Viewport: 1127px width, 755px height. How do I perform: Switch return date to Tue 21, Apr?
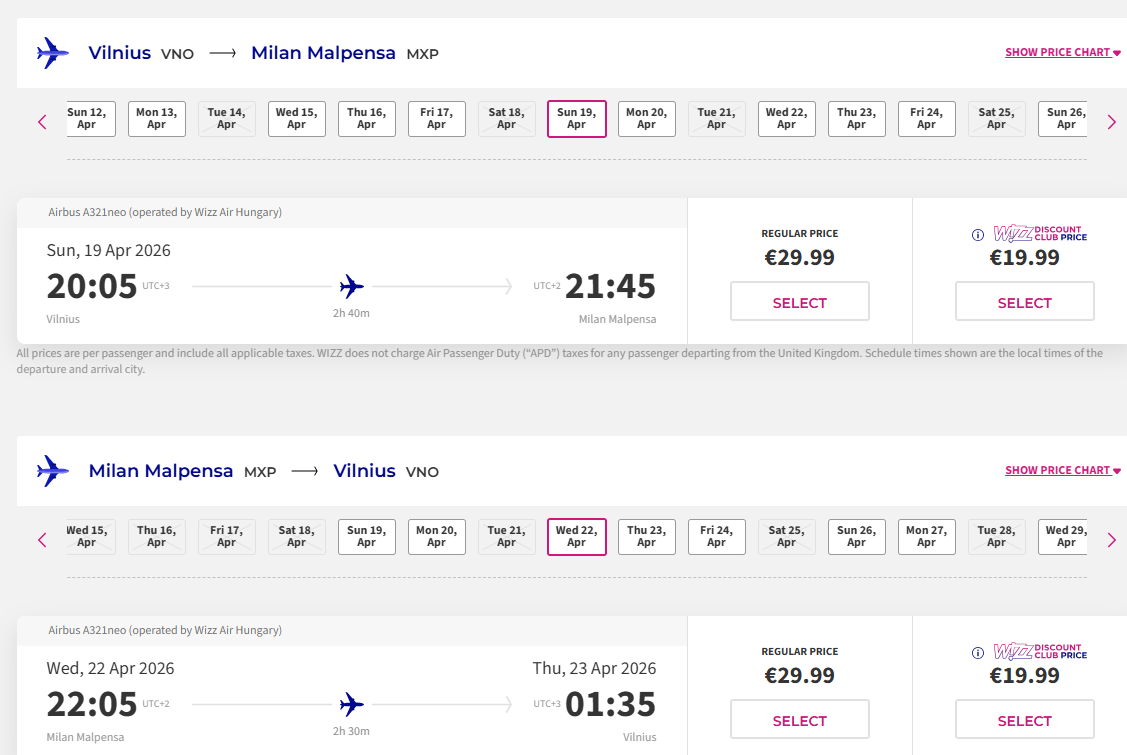[x=507, y=537]
